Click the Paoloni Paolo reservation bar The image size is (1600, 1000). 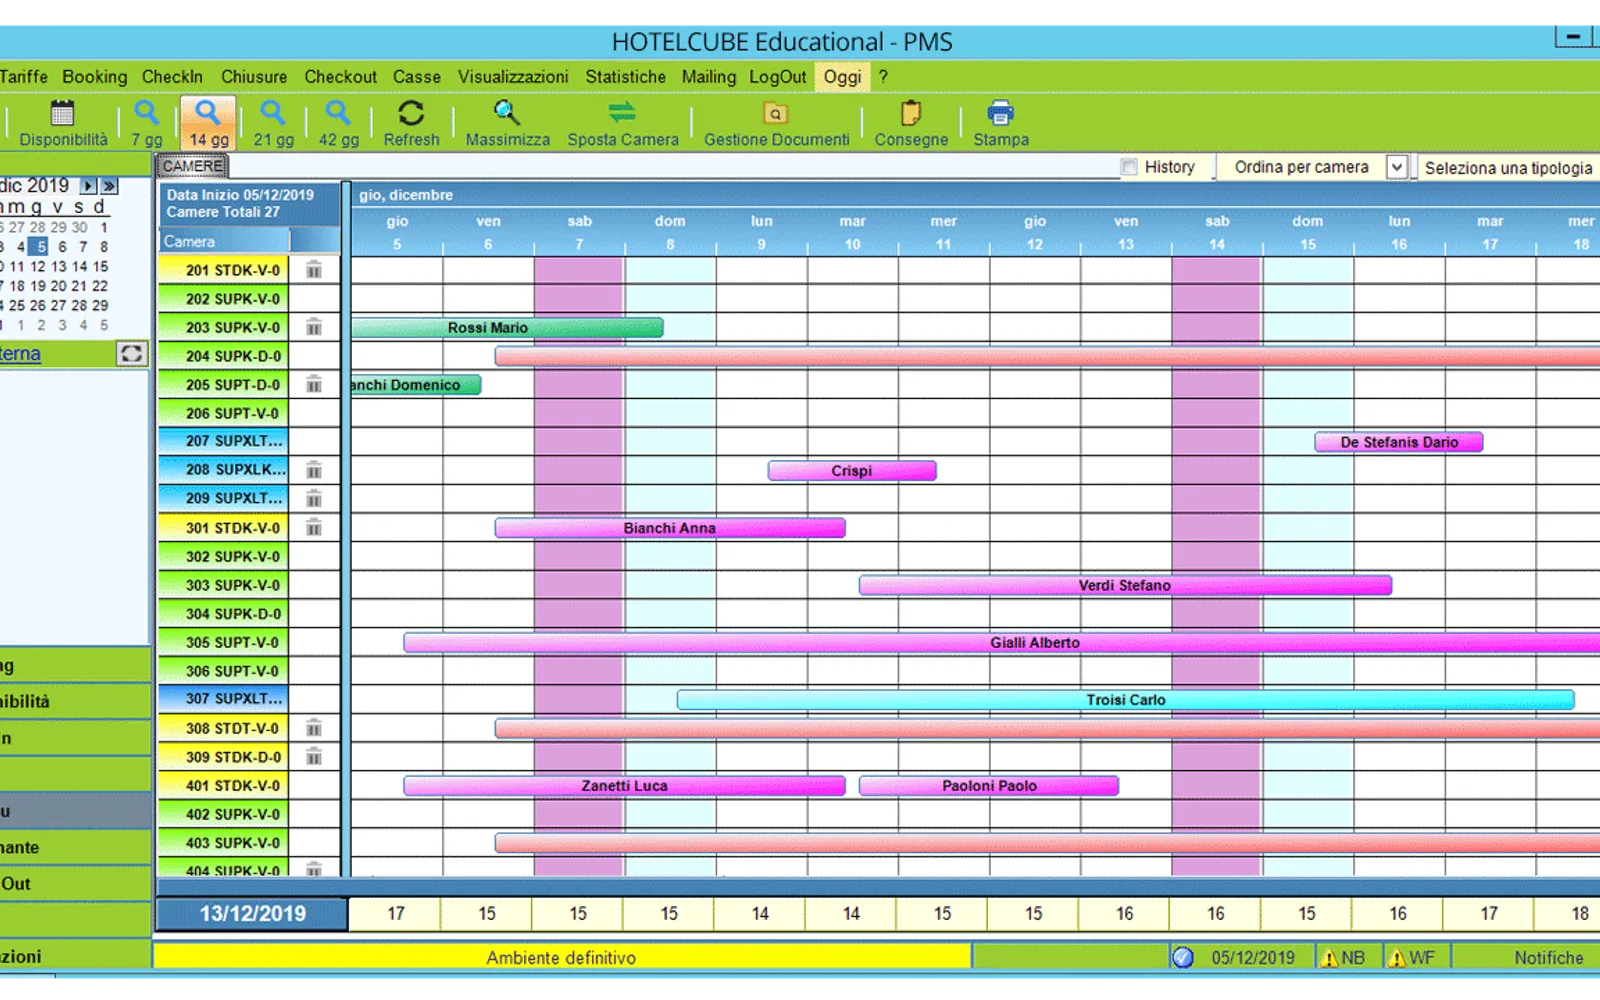coord(989,786)
